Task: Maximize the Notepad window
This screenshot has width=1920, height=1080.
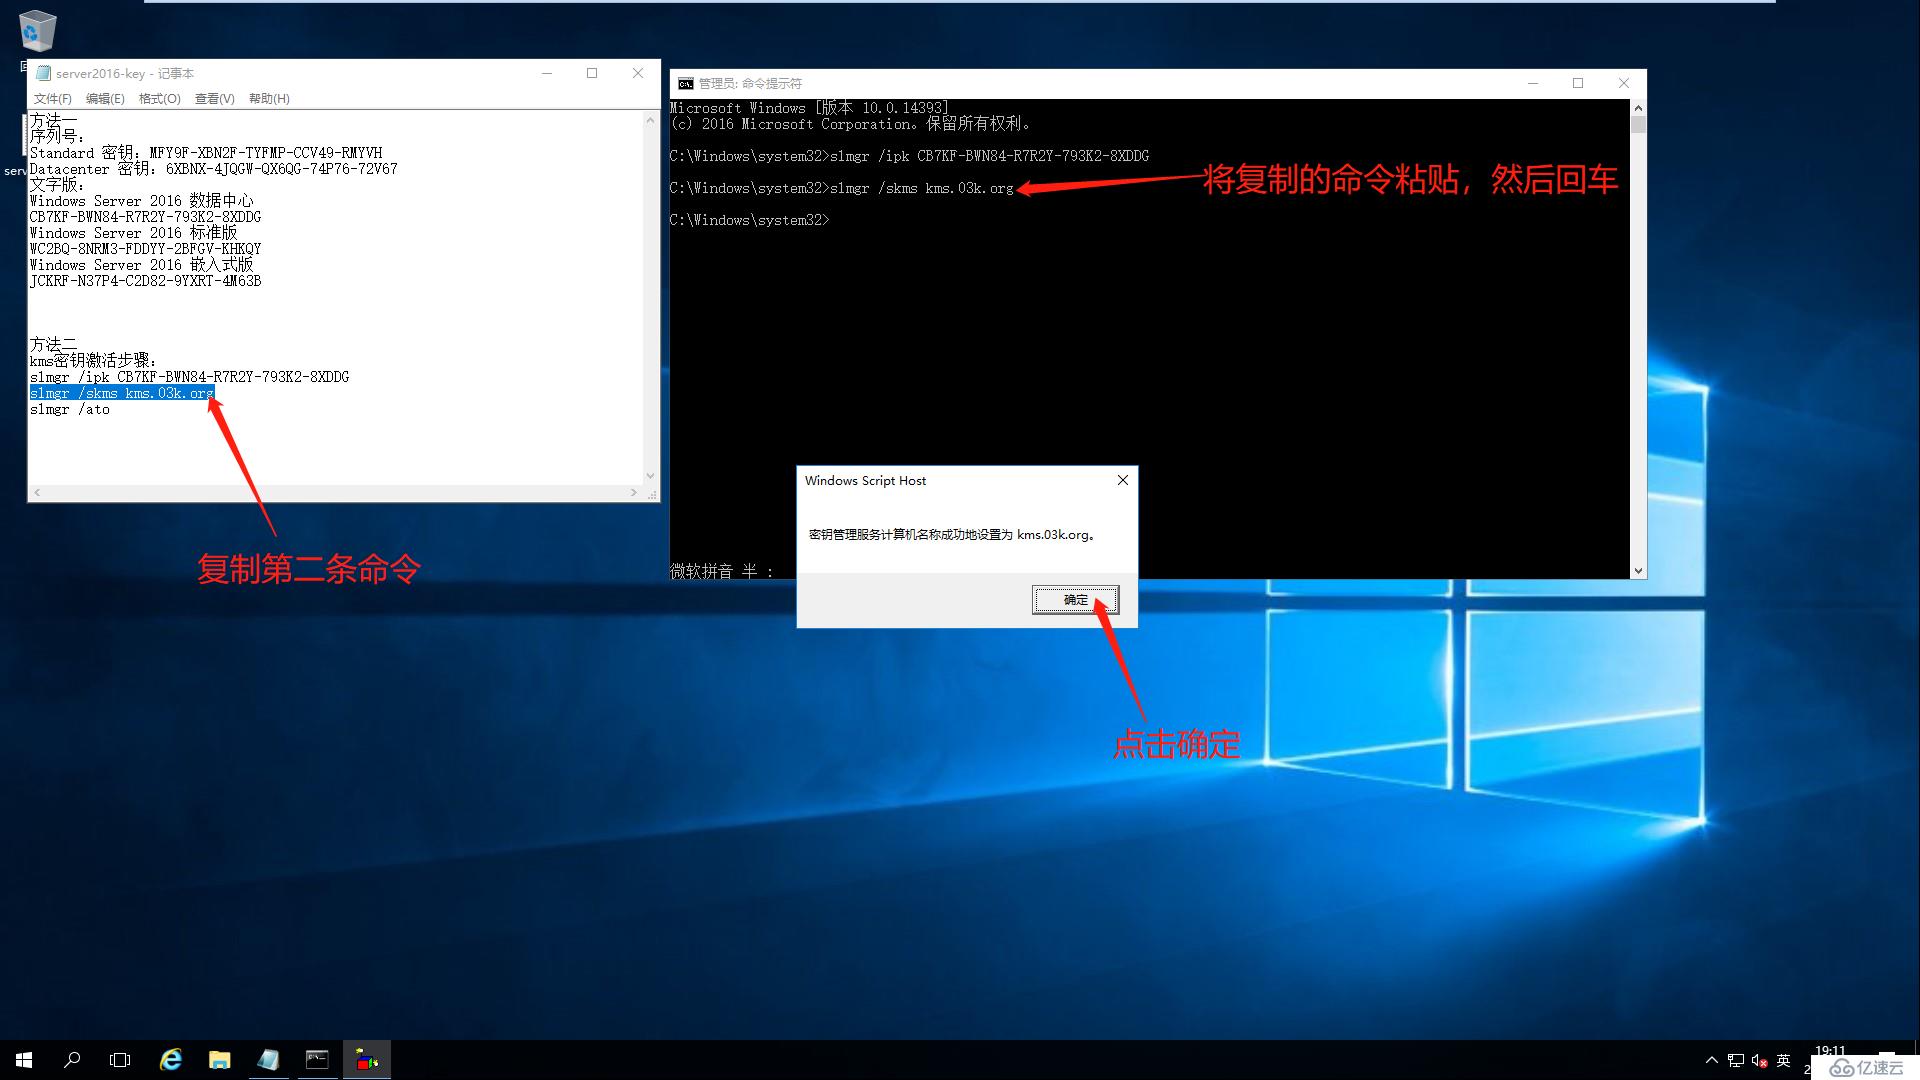Action: tap(592, 73)
